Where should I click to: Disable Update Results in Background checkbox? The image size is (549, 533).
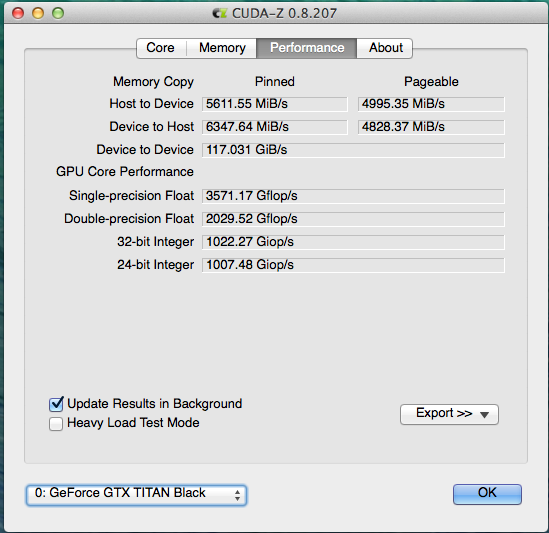(x=56, y=404)
